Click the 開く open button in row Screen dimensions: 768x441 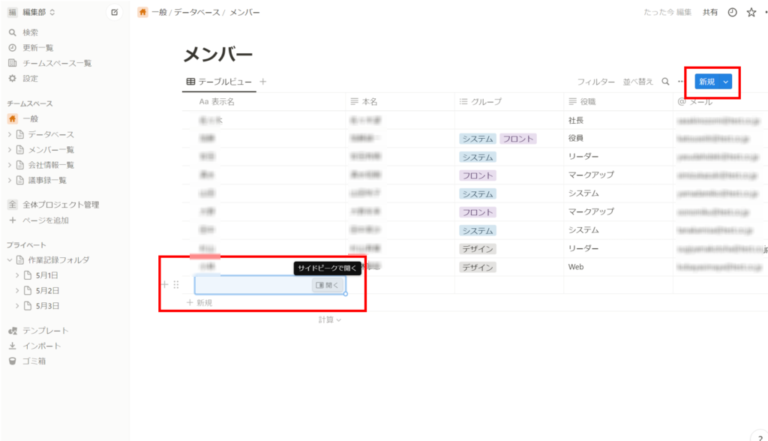pos(327,285)
